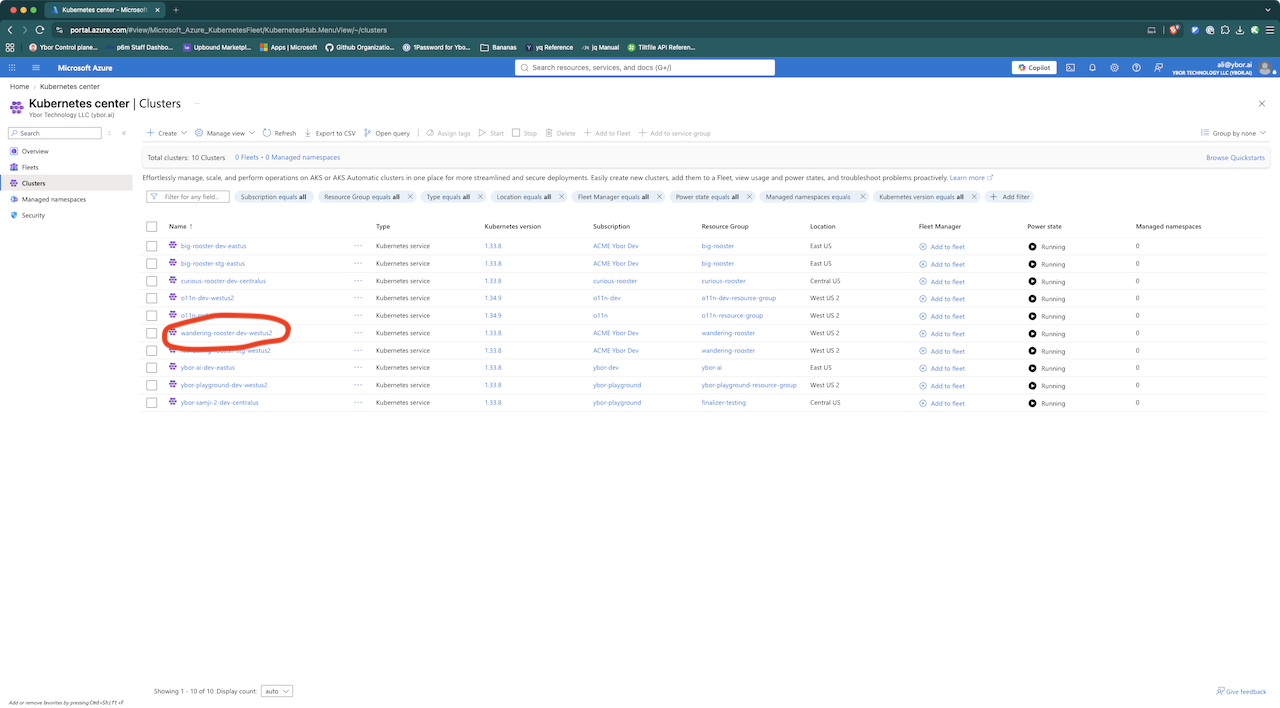The image size is (1280, 708).
Task: Remove the Resource Group equals all filter
Action: 410,197
